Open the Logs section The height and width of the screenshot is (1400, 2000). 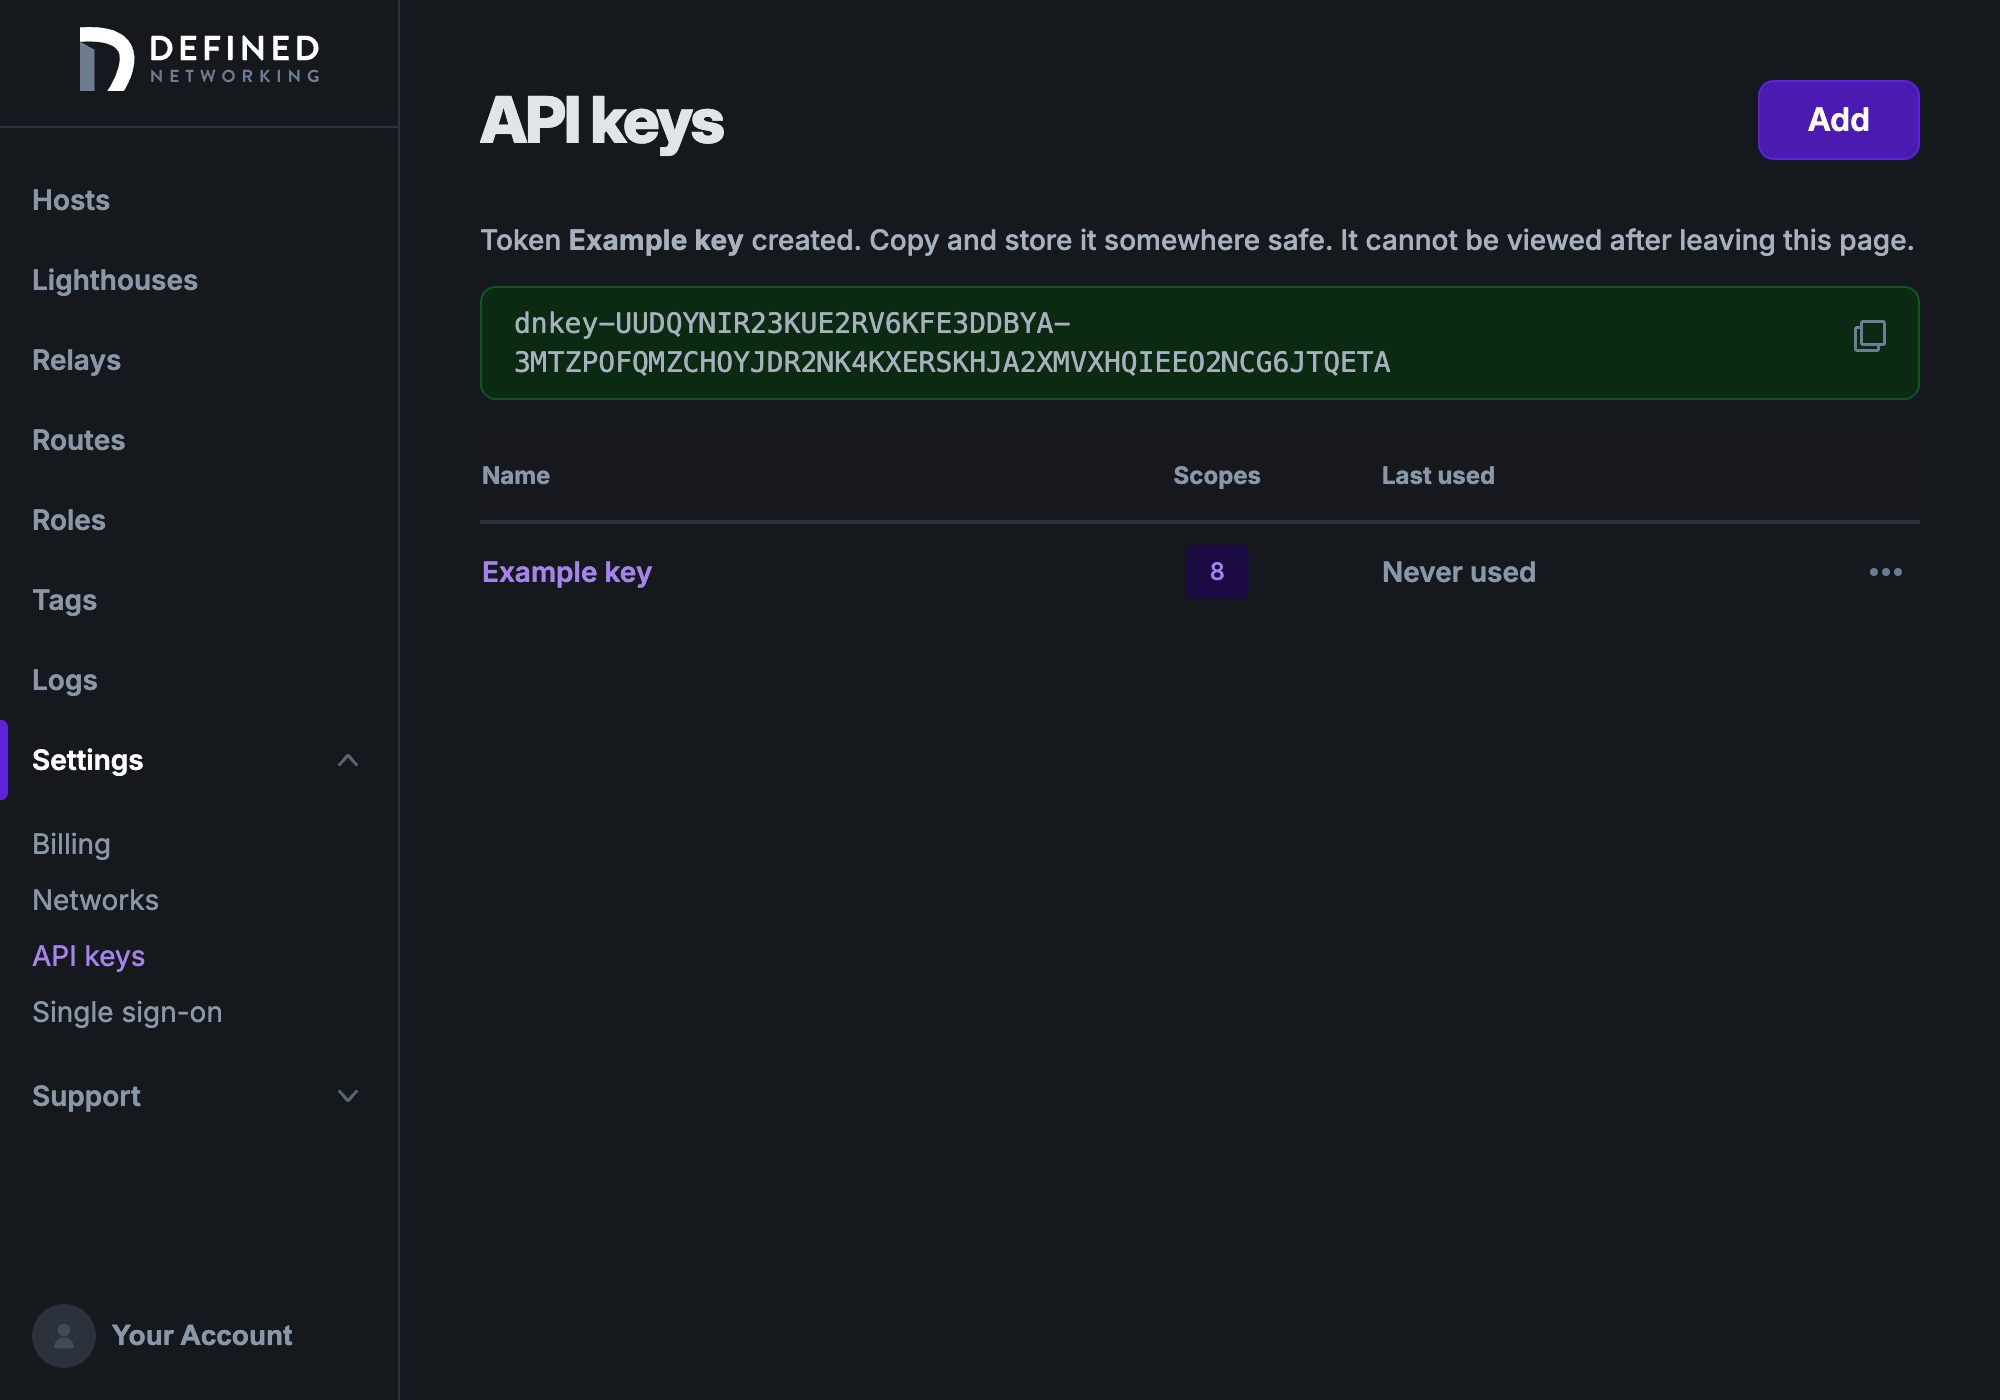pyautogui.click(x=64, y=679)
